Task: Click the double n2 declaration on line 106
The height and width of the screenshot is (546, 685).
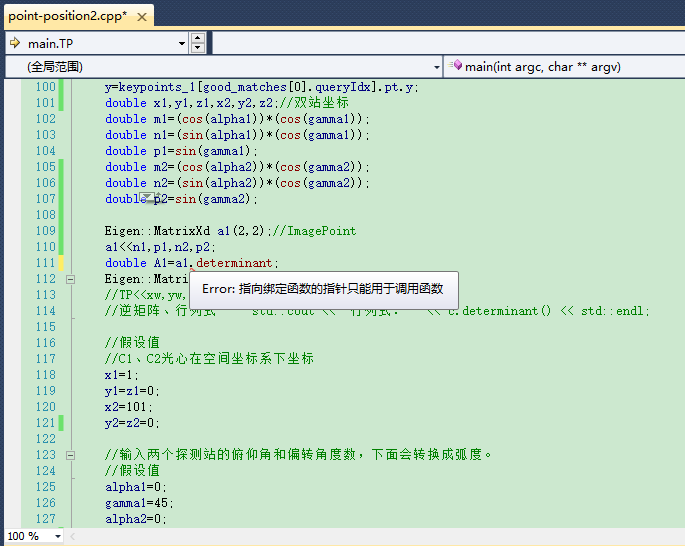Action: point(237,183)
